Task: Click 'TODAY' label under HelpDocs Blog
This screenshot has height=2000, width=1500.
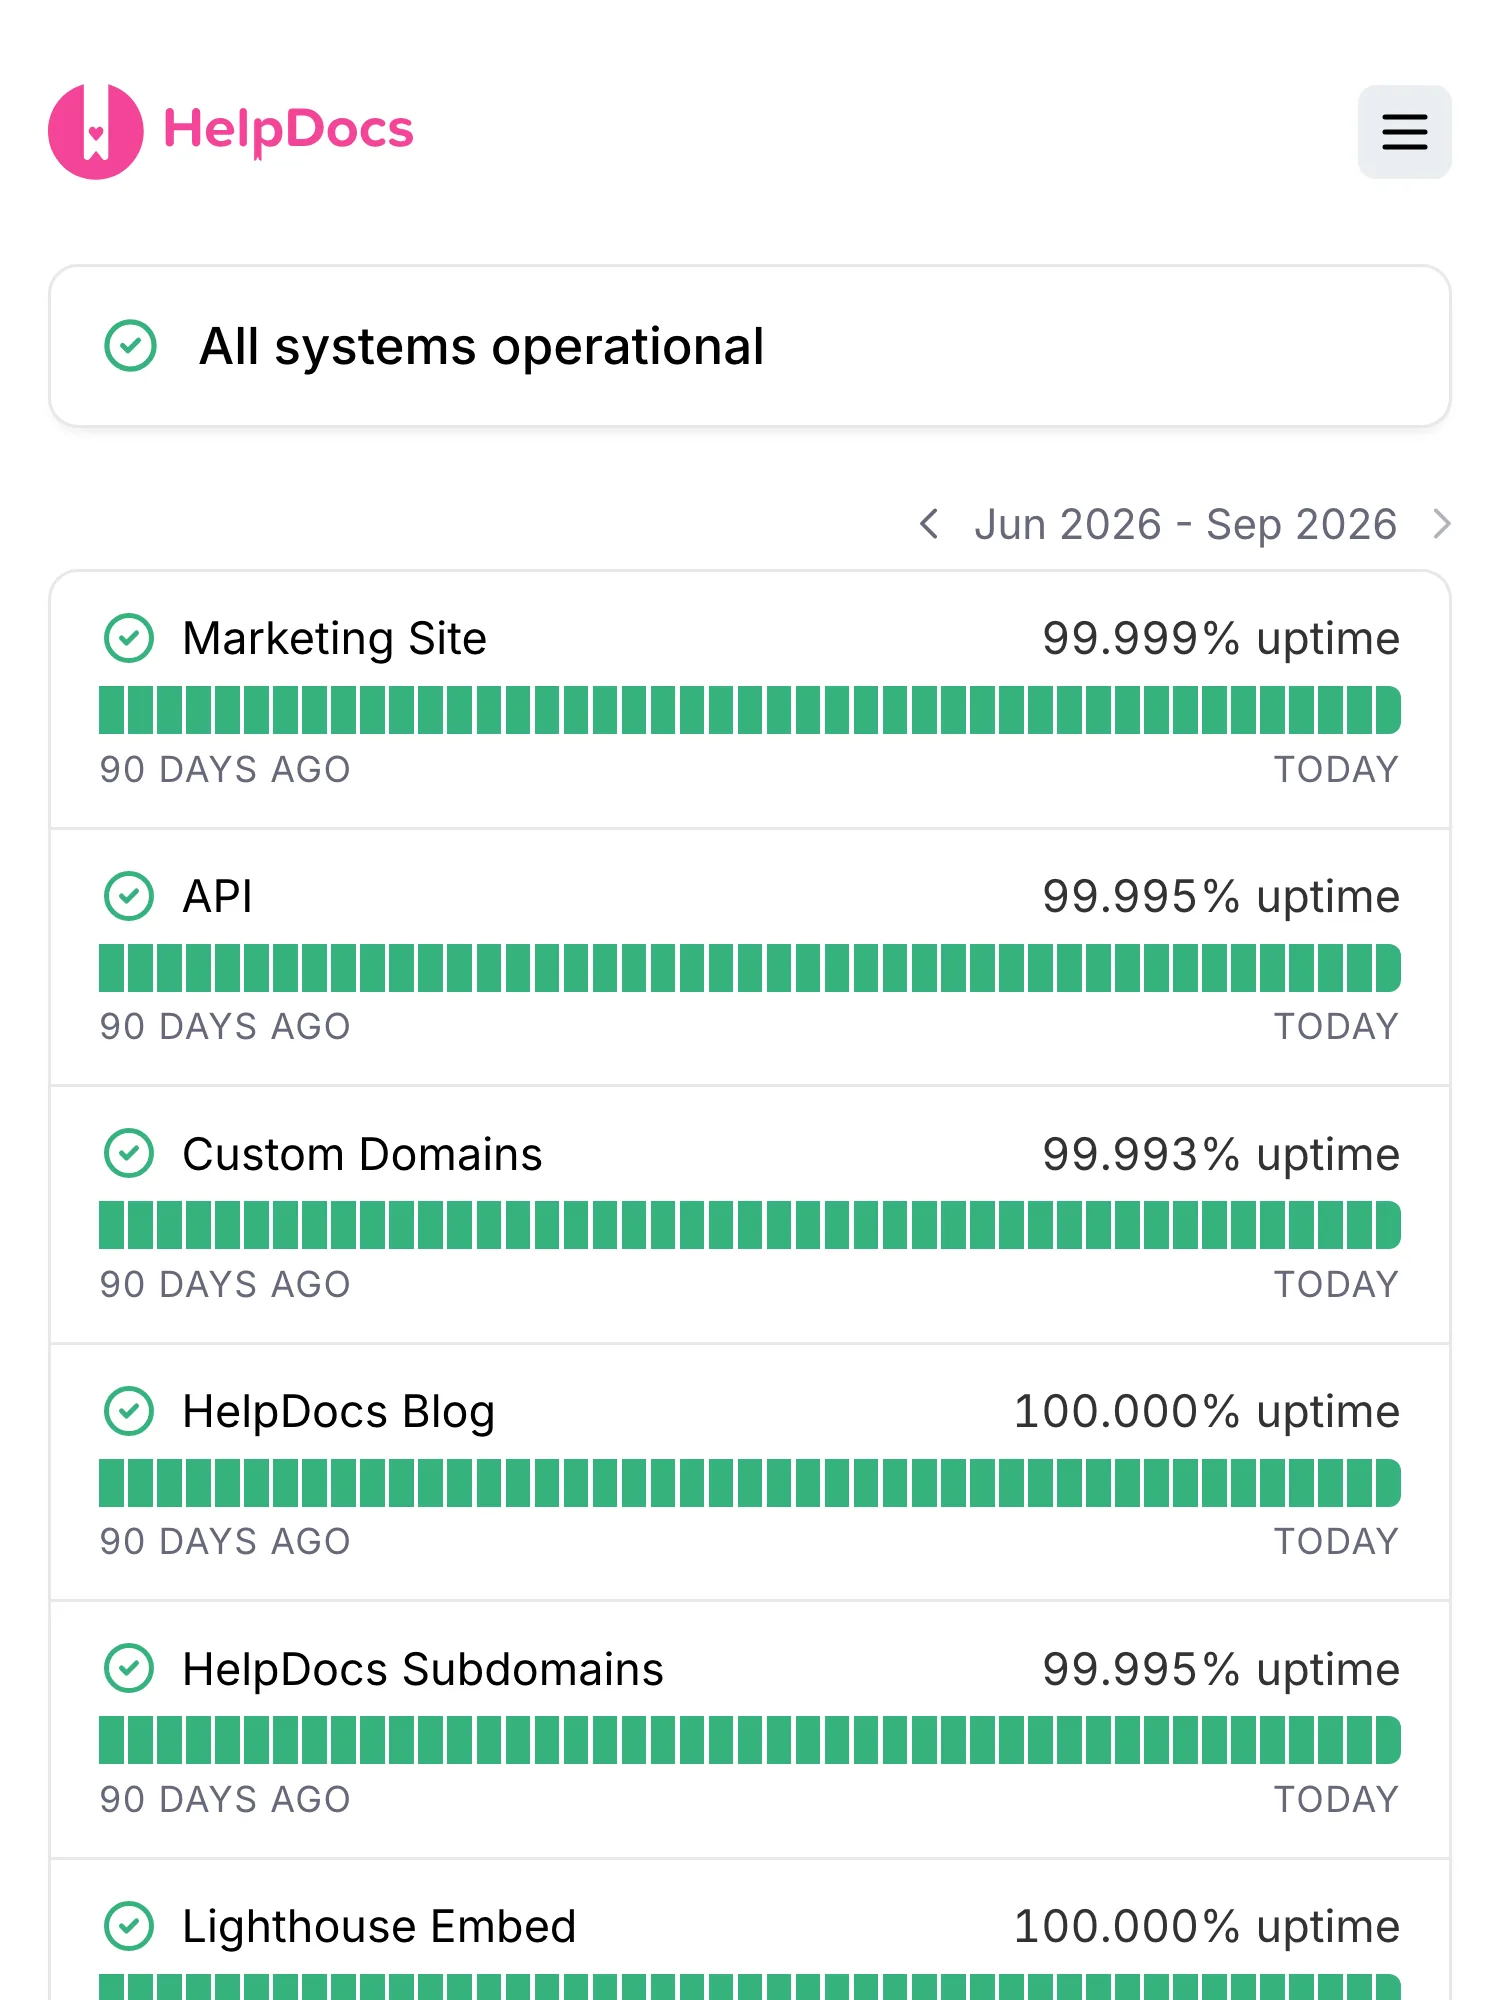Action: pos(1336,1541)
